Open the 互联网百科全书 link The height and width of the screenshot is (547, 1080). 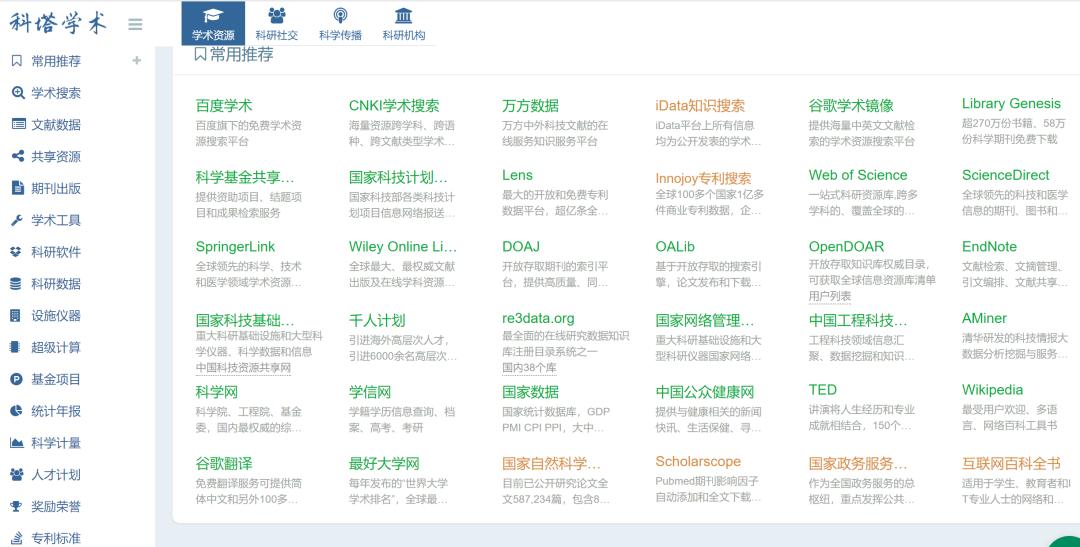1011,464
